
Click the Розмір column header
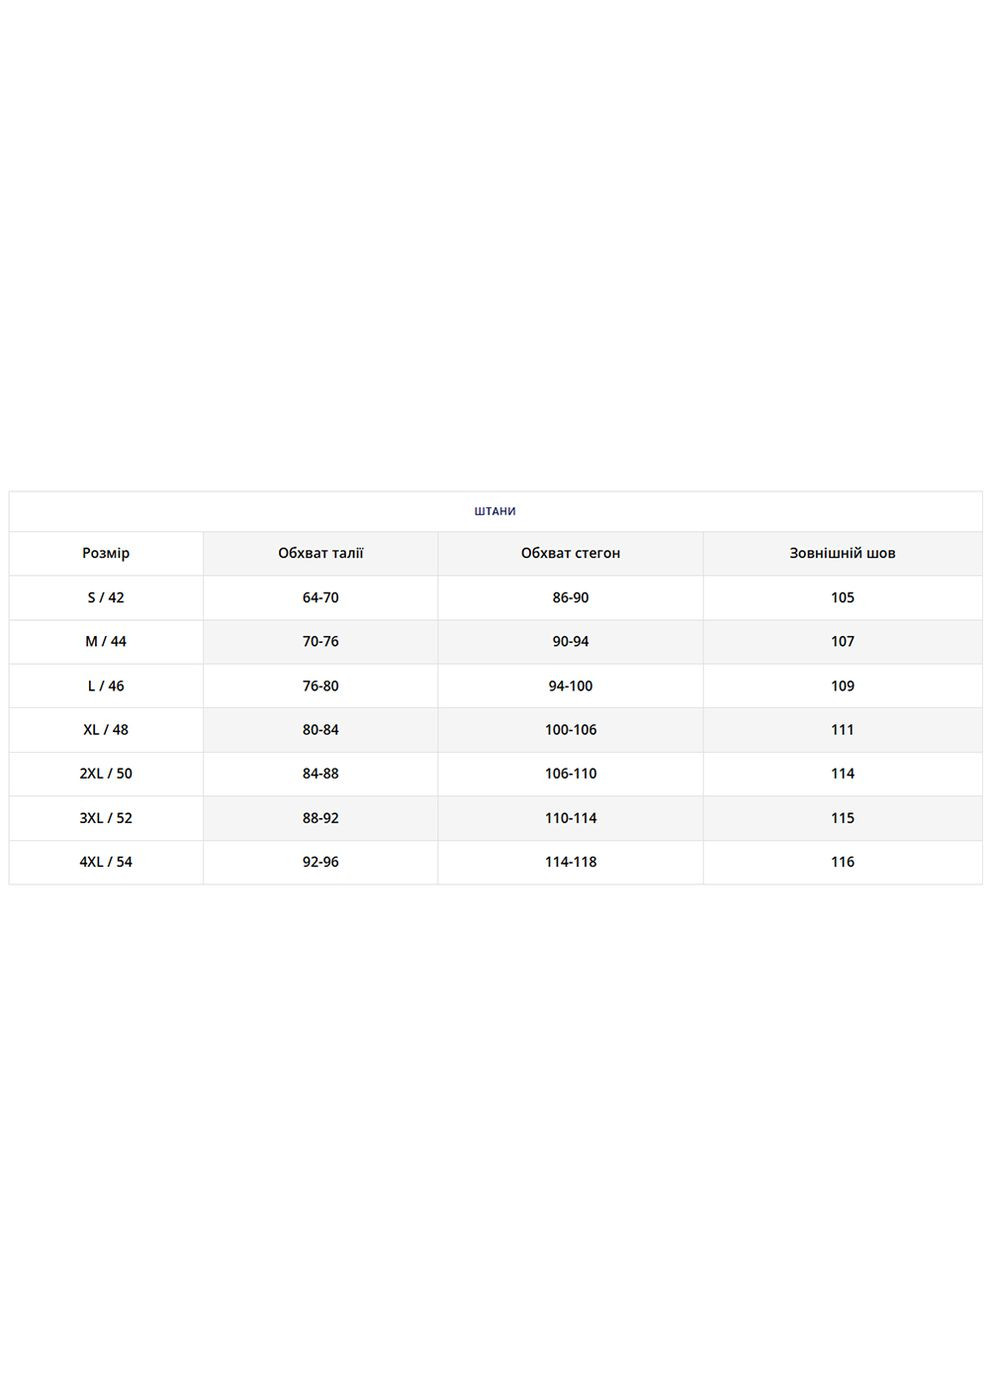tap(106, 553)
